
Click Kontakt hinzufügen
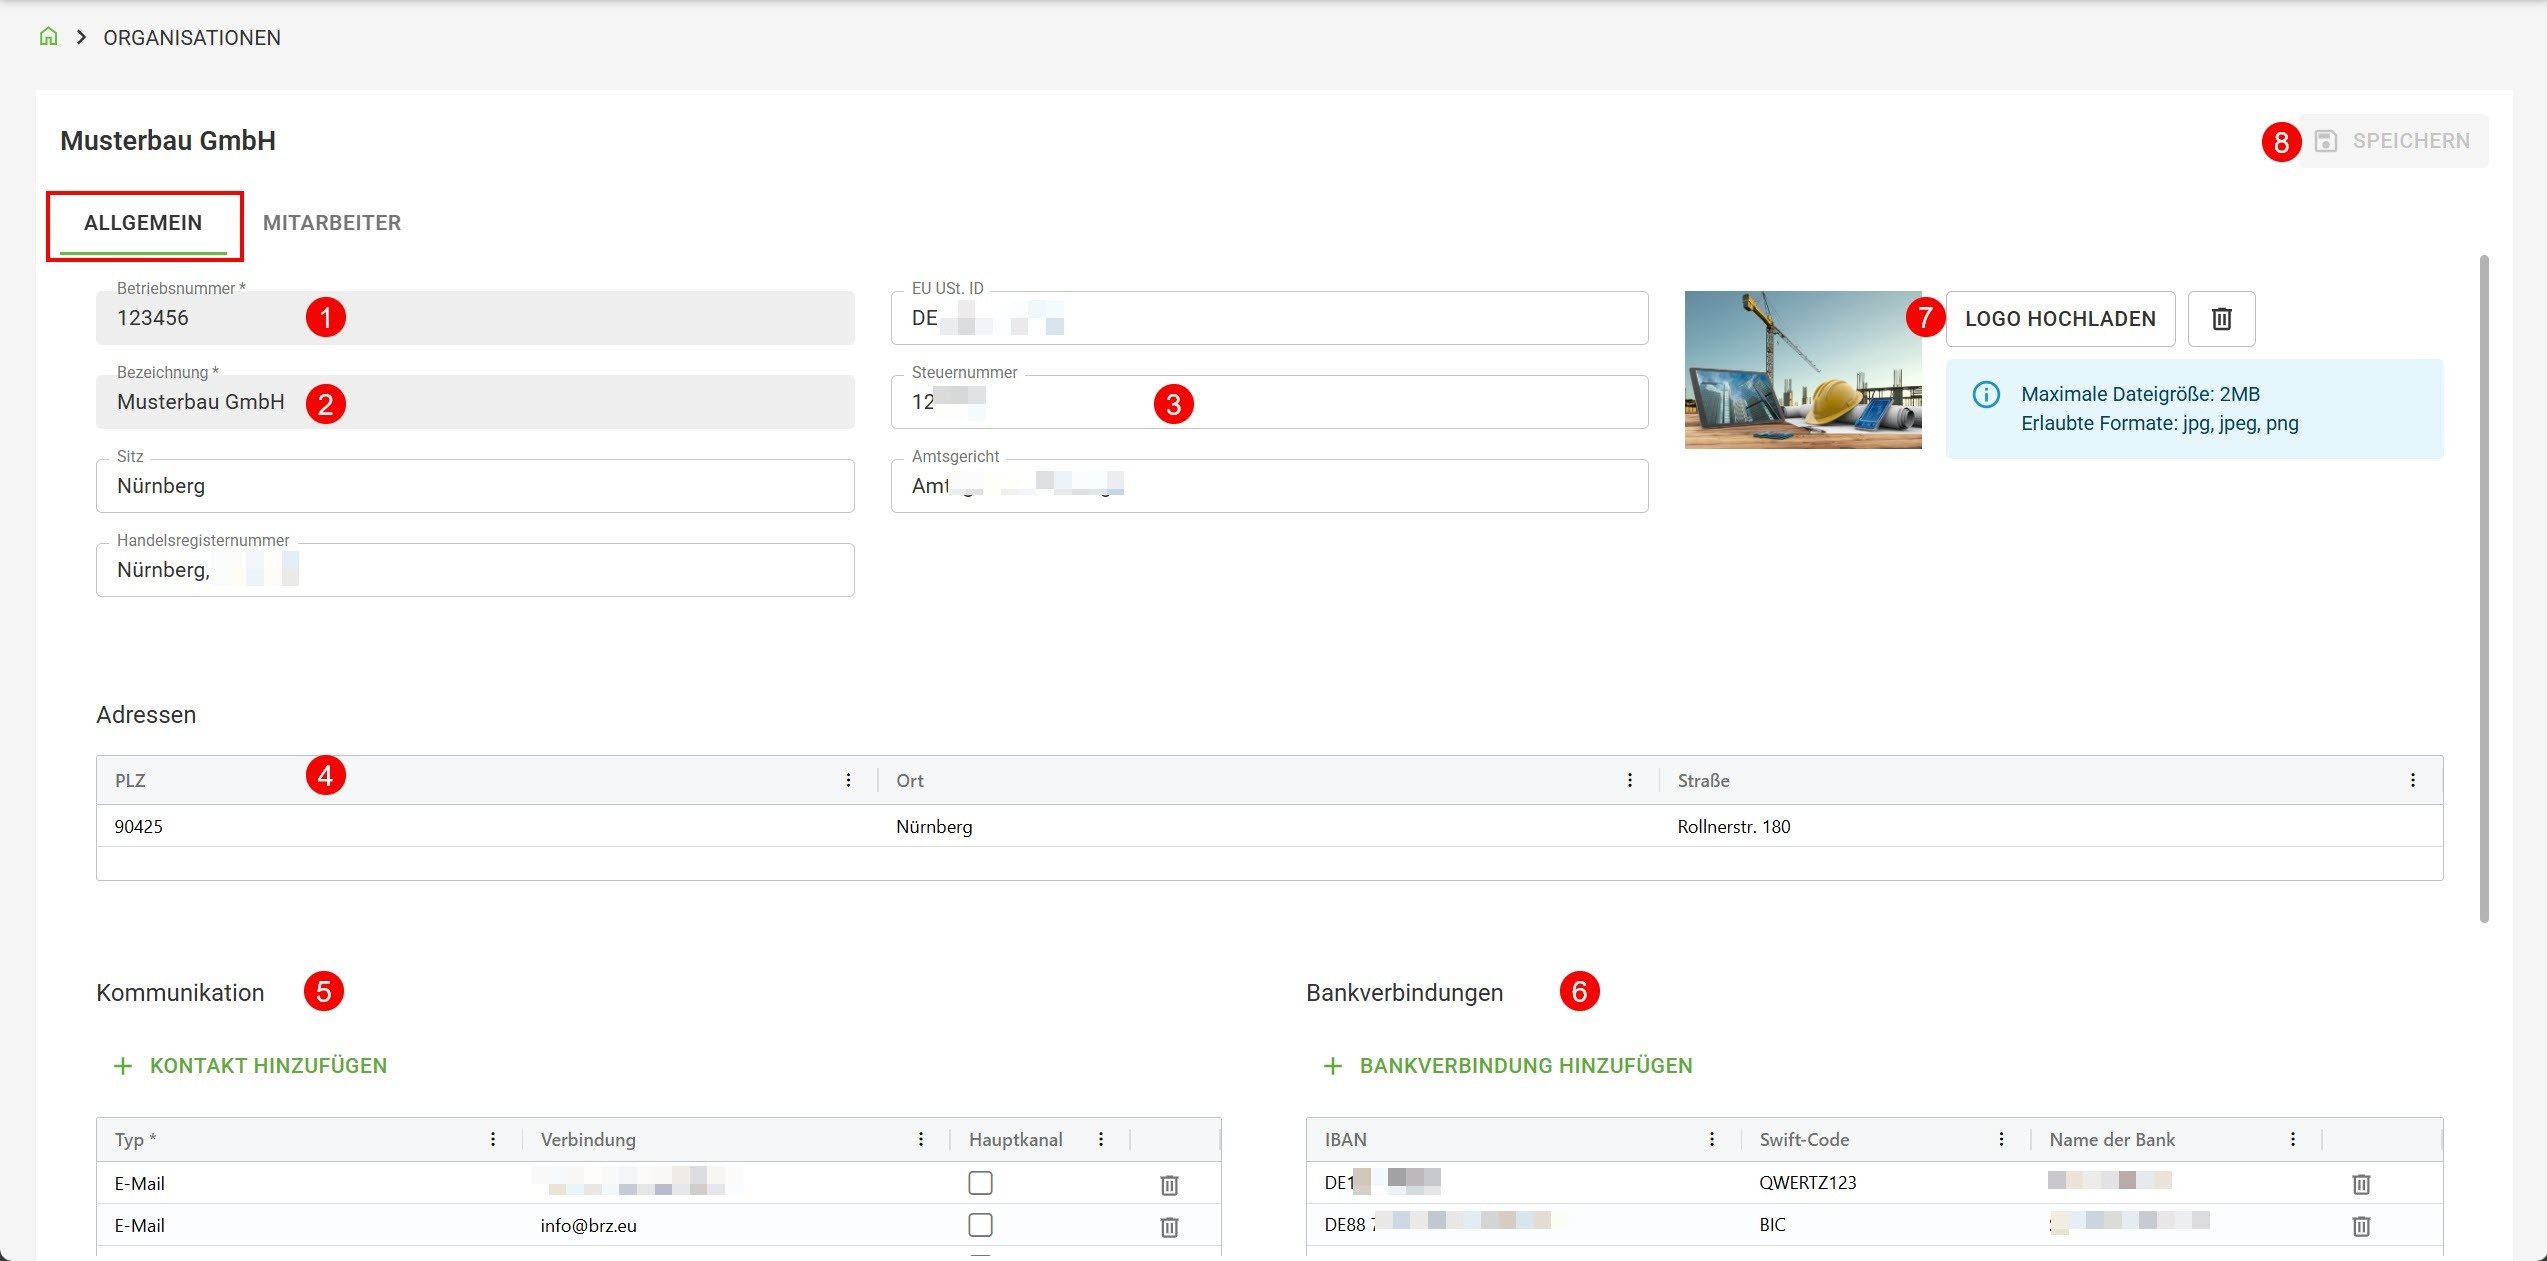coord(250,1066)
